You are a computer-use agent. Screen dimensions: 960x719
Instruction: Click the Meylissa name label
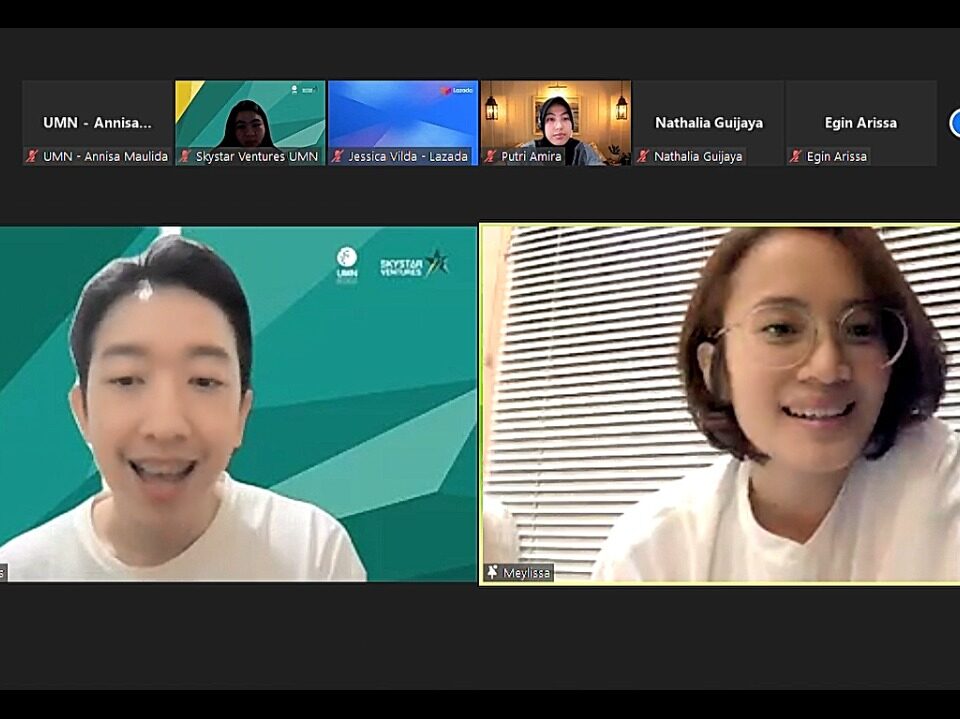[527, 573]
